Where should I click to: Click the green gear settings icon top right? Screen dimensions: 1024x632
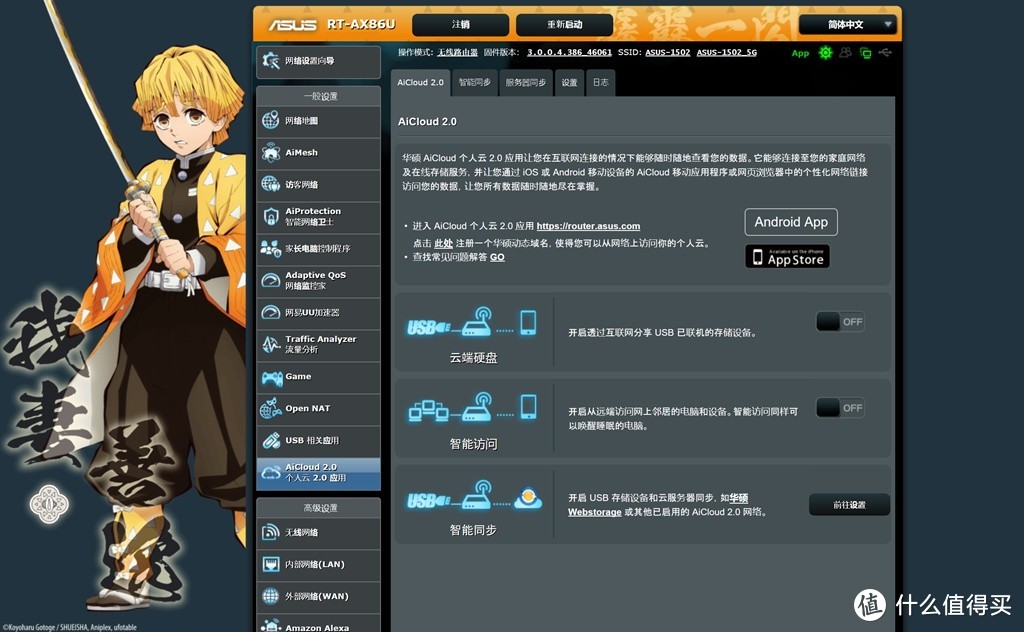pyautogui.click(x=824, y=52)
